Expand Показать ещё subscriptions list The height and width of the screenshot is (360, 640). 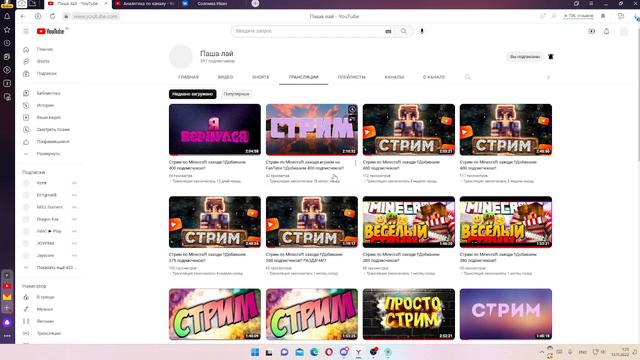pyautogui.click(x=51, y=268)
